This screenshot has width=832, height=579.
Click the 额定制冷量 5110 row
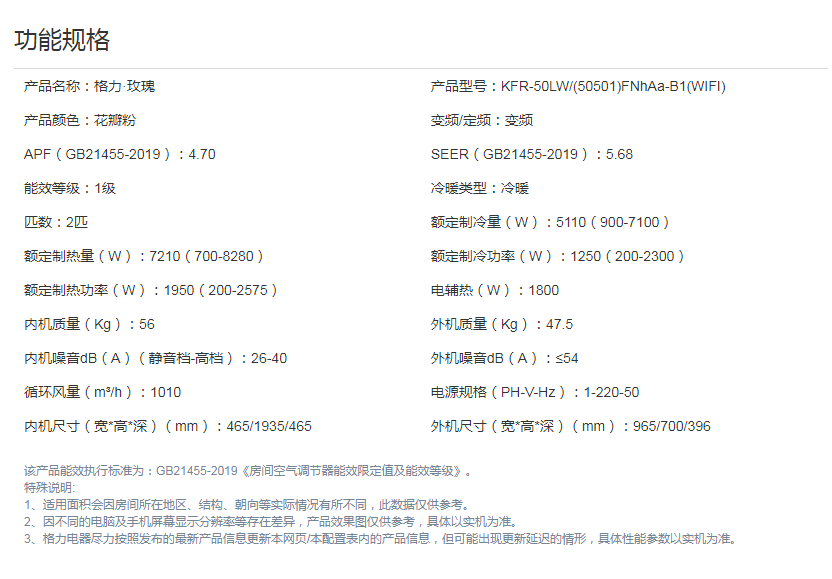[x=550, y=222]
